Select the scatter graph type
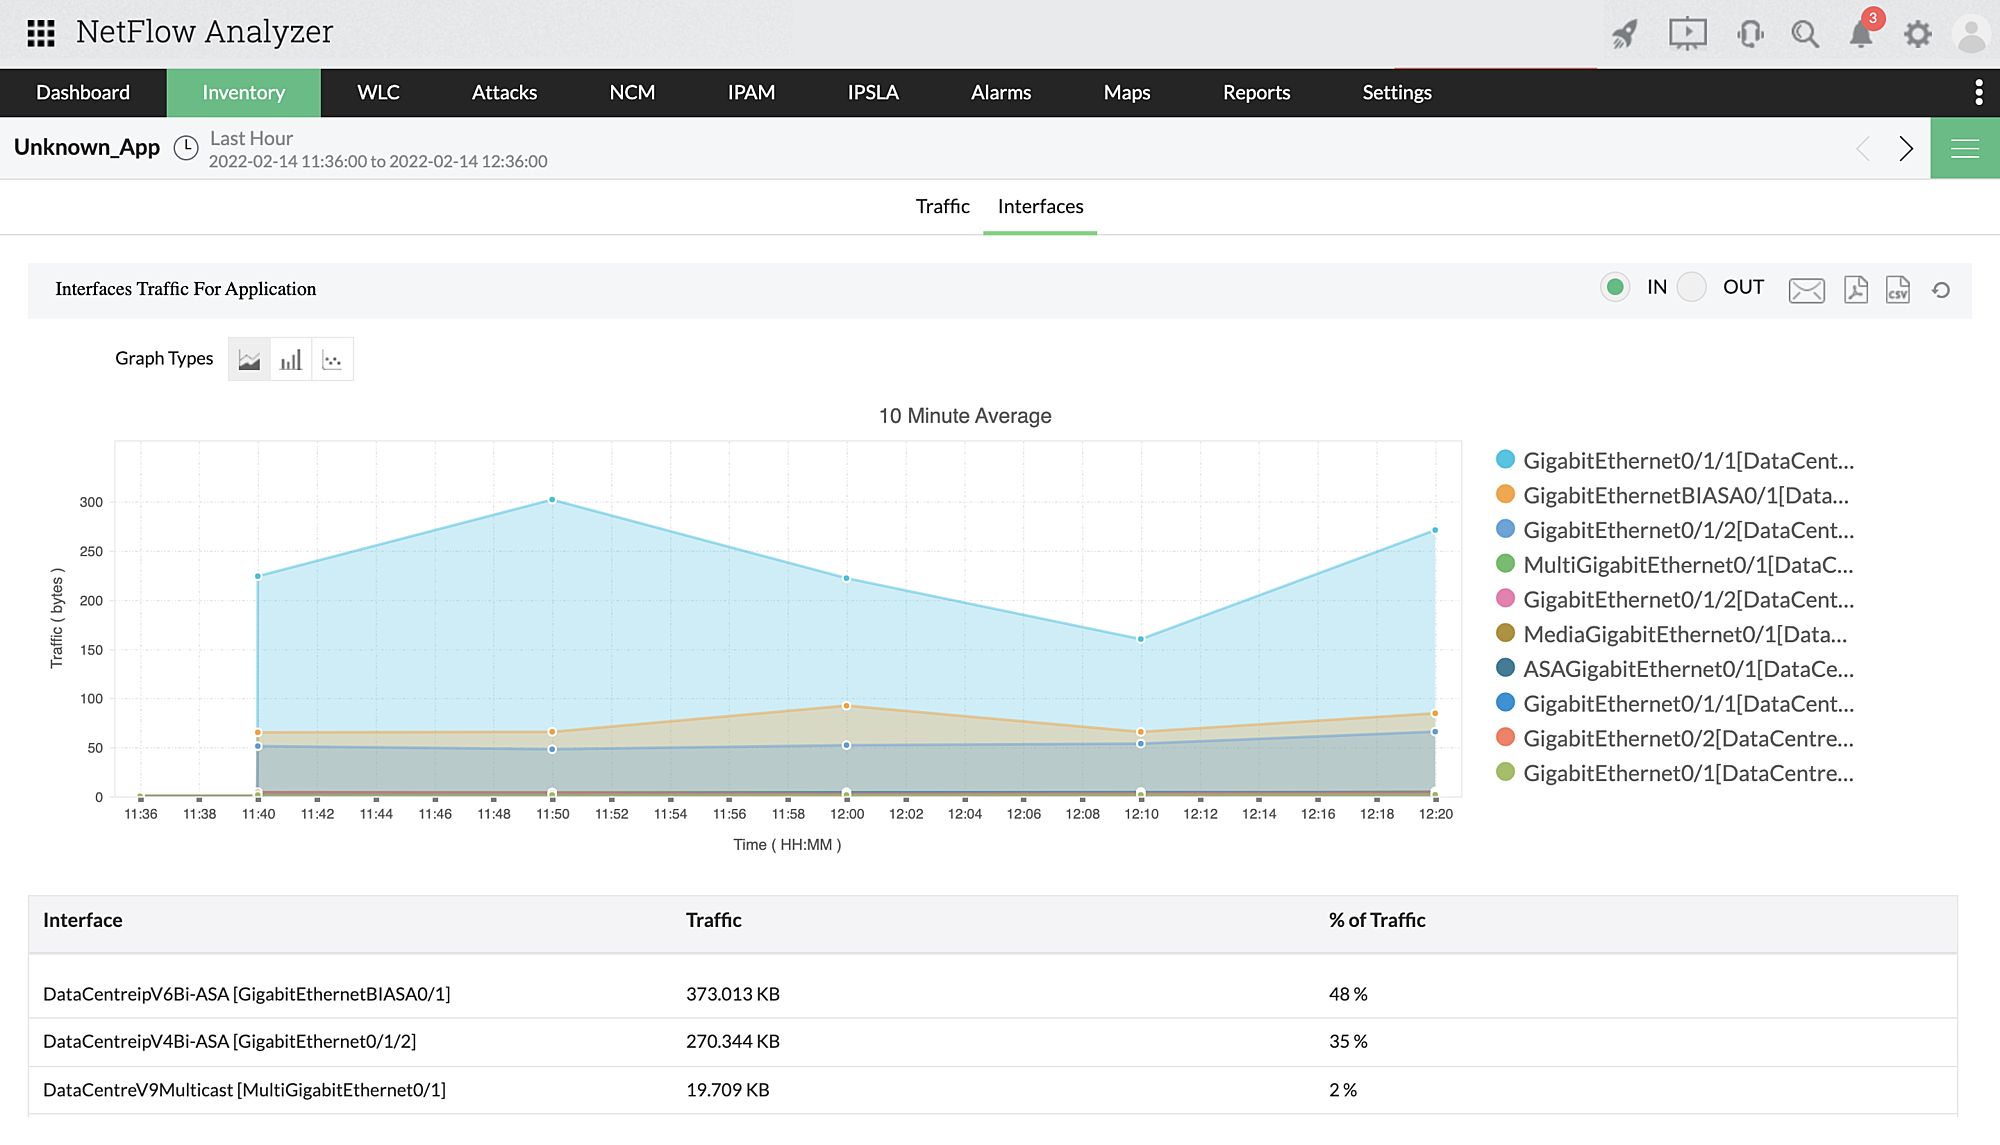The height and width of the screenshot is (1145, 2000). pos(333,358)
